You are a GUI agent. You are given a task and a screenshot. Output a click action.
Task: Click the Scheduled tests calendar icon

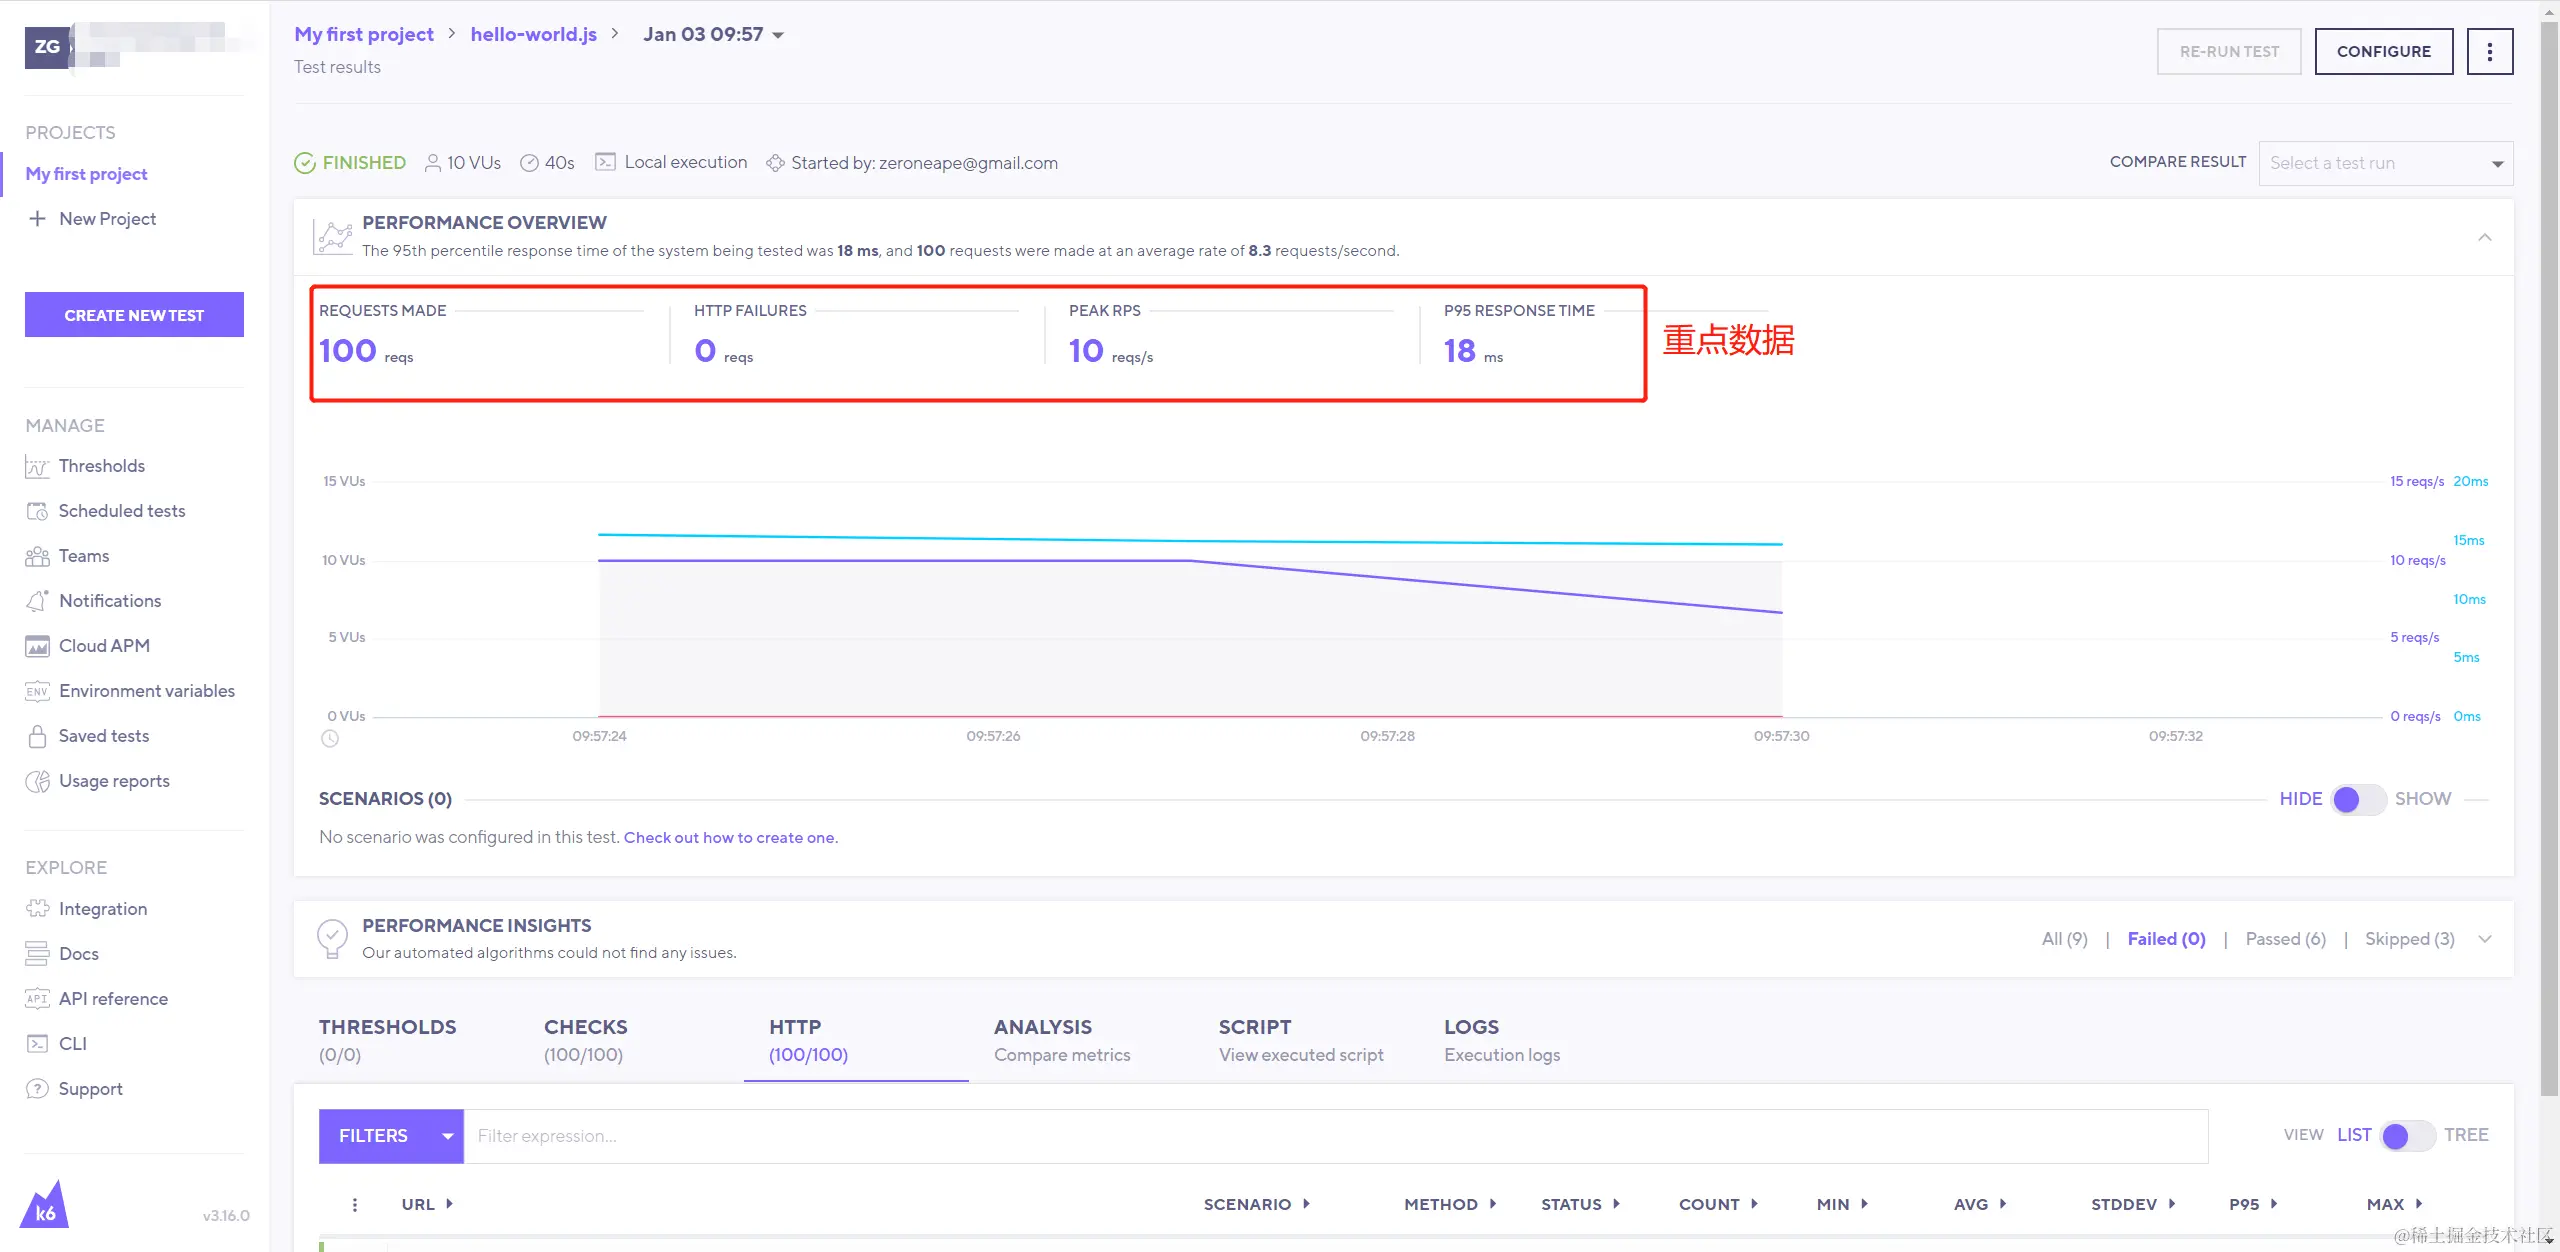tap(37, 512)
